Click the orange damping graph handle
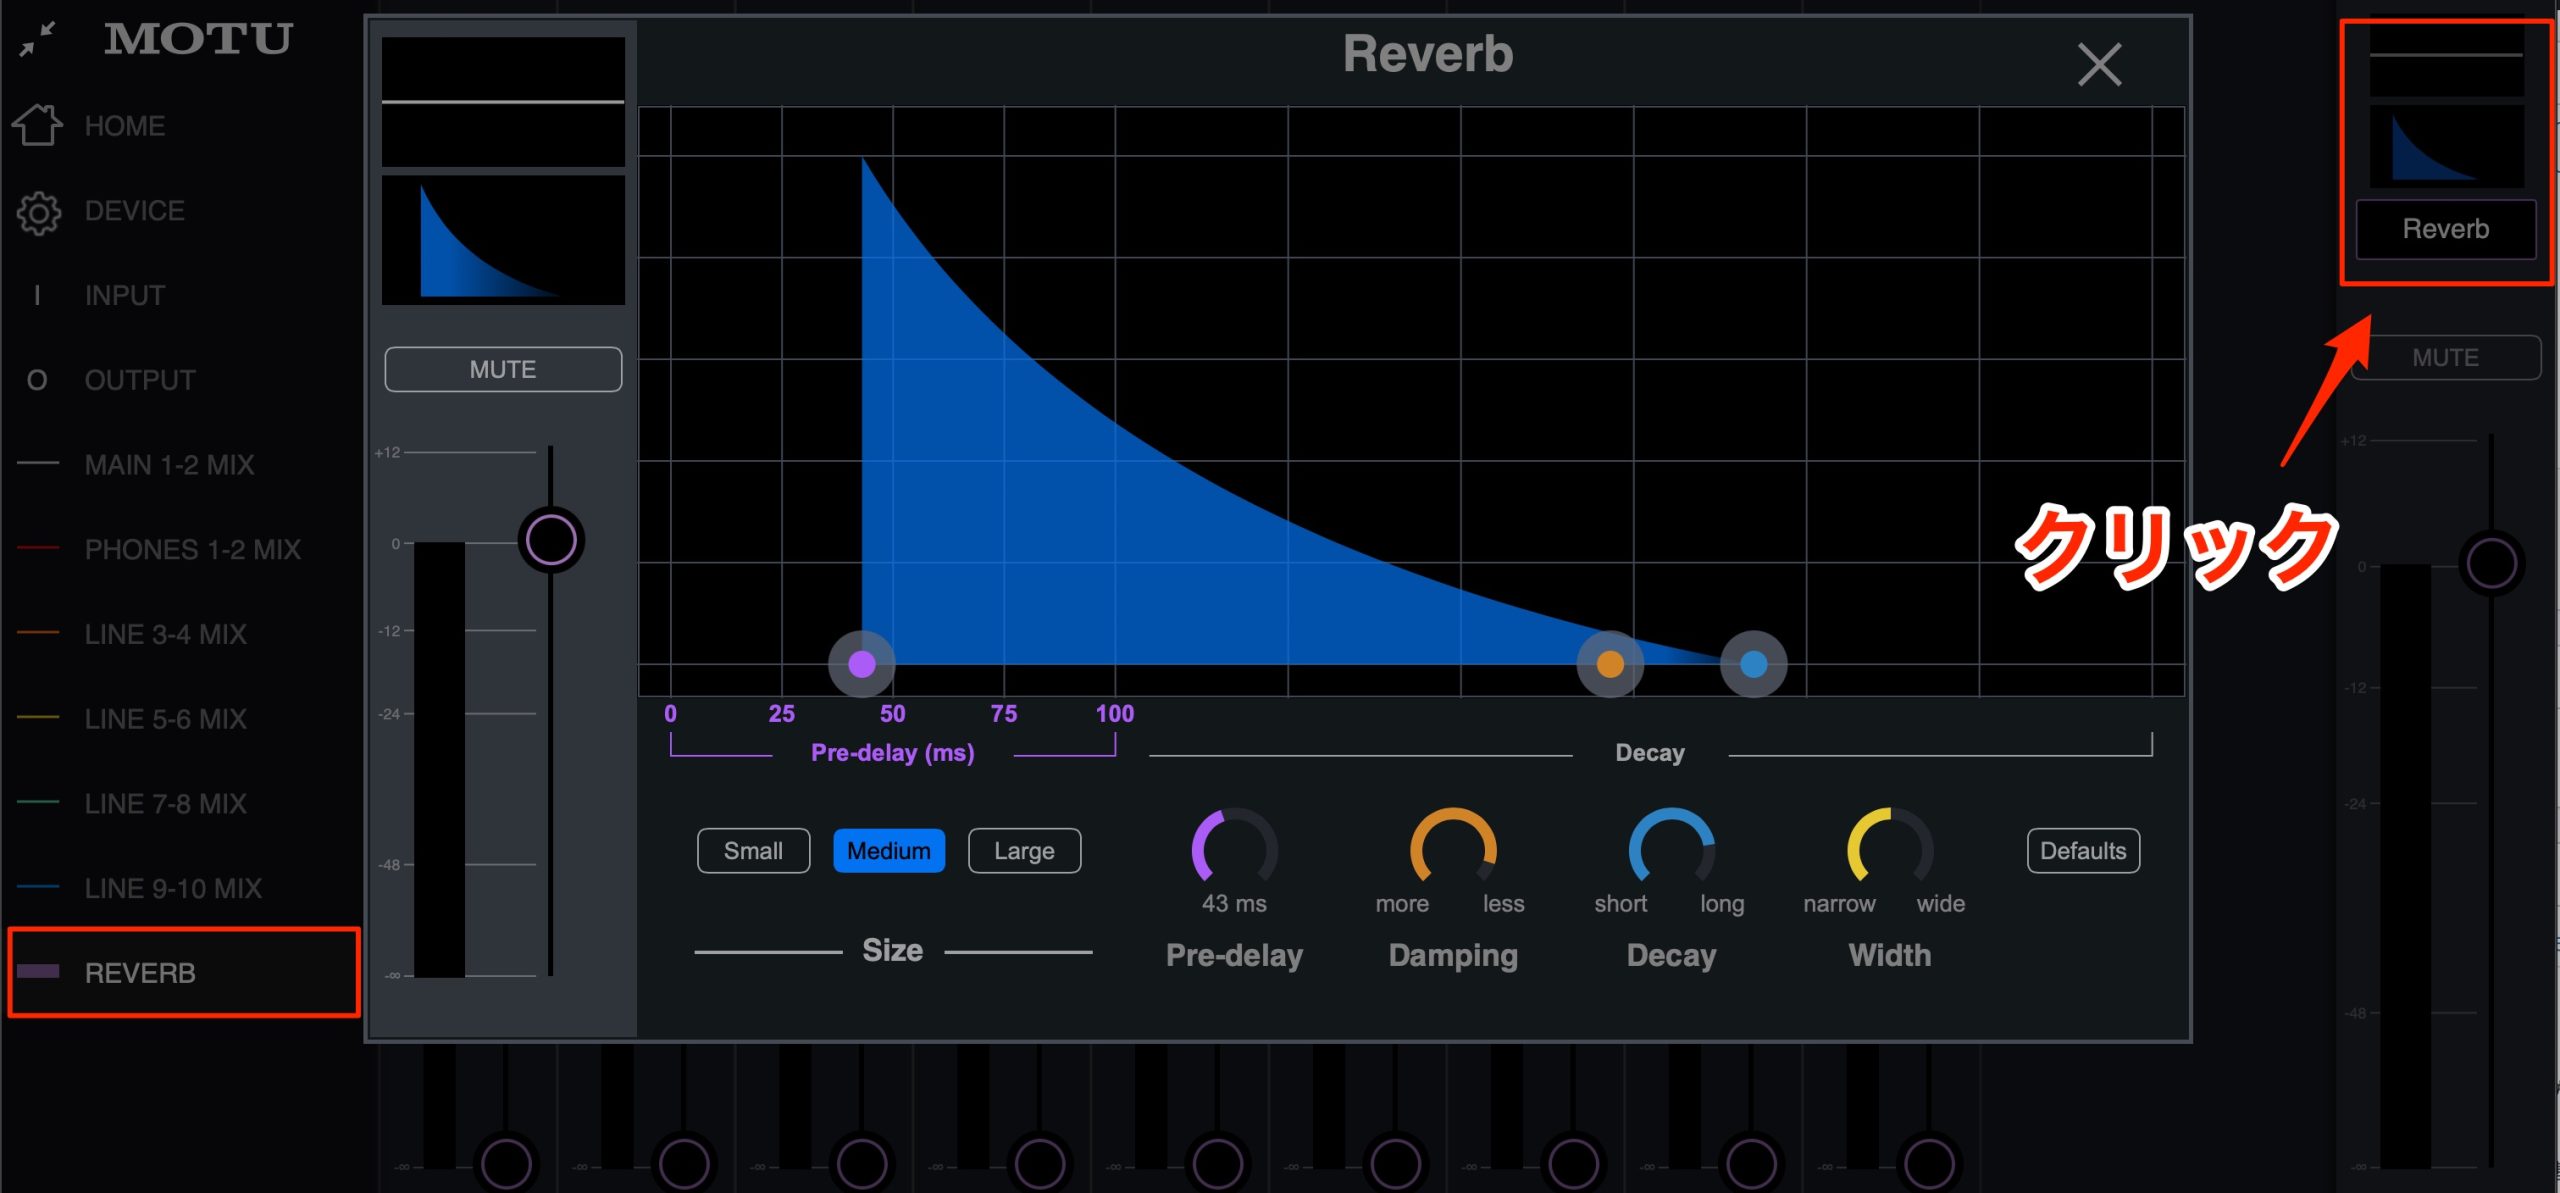Image resolution: width=2560 pixels, height=1193 pixels. (1610, 664)
